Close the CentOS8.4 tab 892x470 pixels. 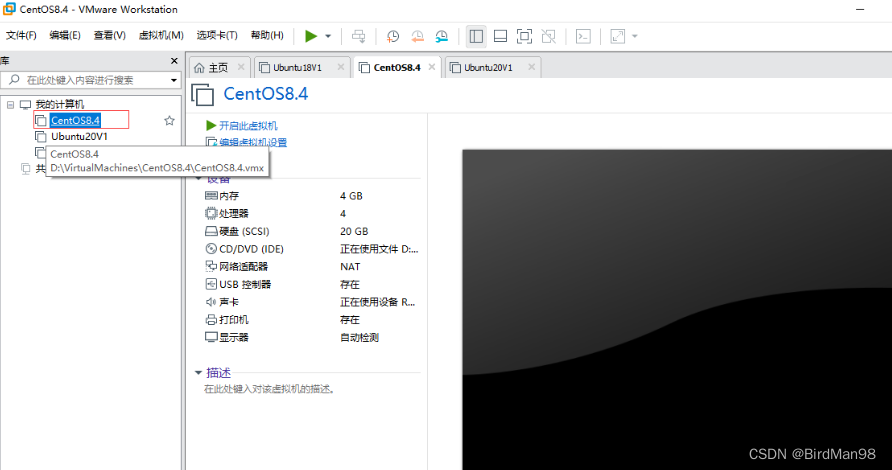coord(432,67)
